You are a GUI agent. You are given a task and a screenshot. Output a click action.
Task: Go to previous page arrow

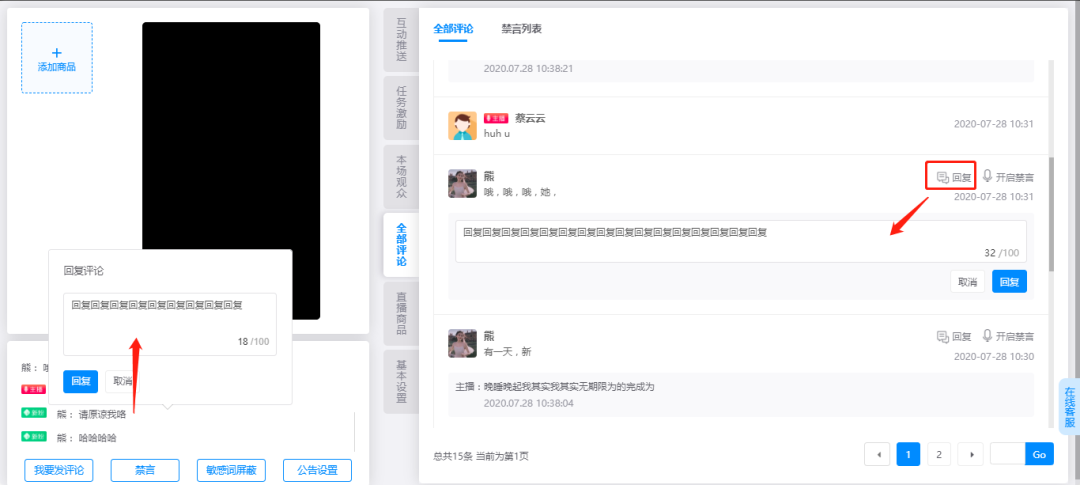[x=878, y=454]
